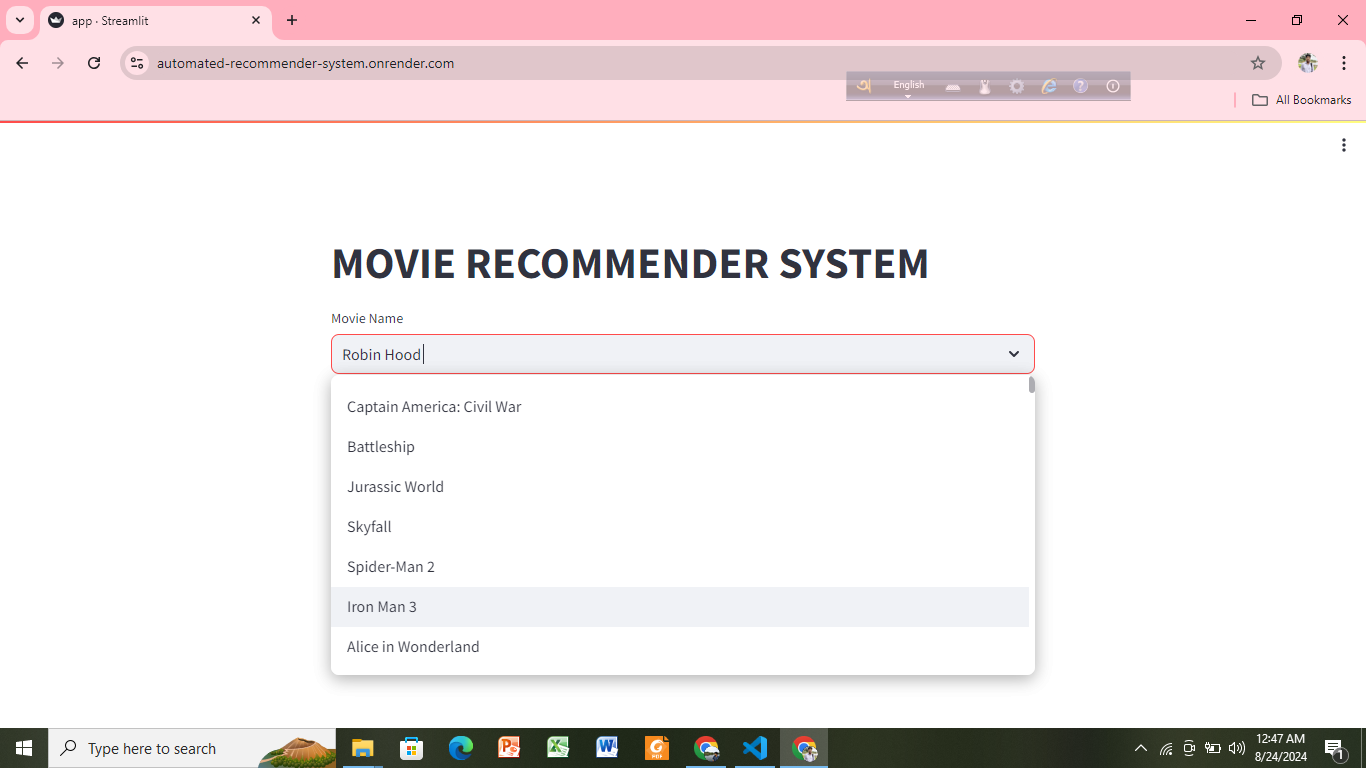Click the Avro browser globe icon

1048,86
